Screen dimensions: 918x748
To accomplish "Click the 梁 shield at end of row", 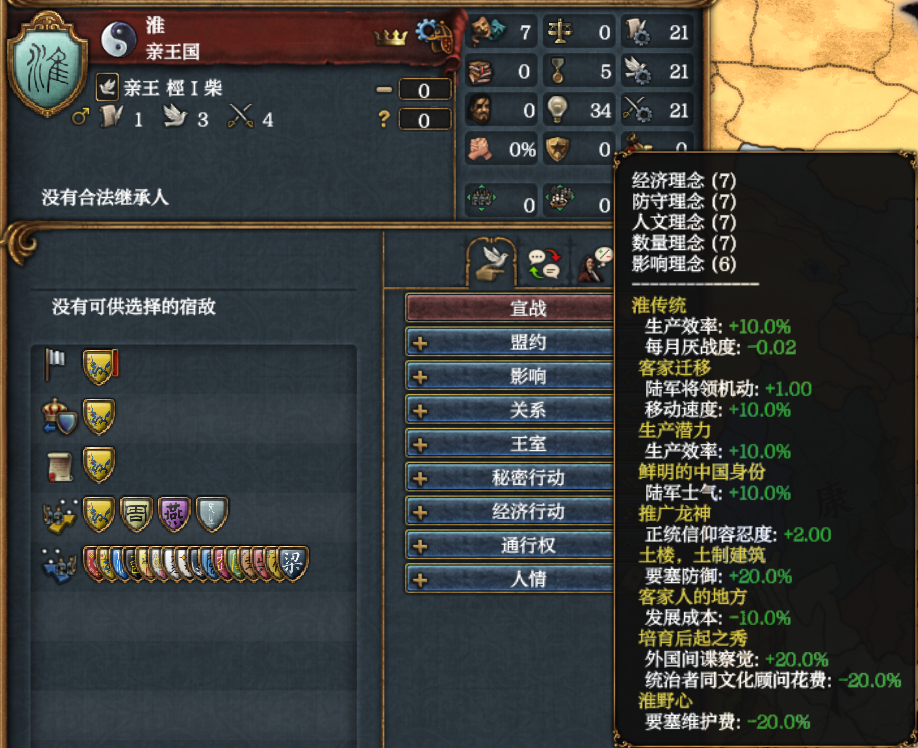I will 292,564.
